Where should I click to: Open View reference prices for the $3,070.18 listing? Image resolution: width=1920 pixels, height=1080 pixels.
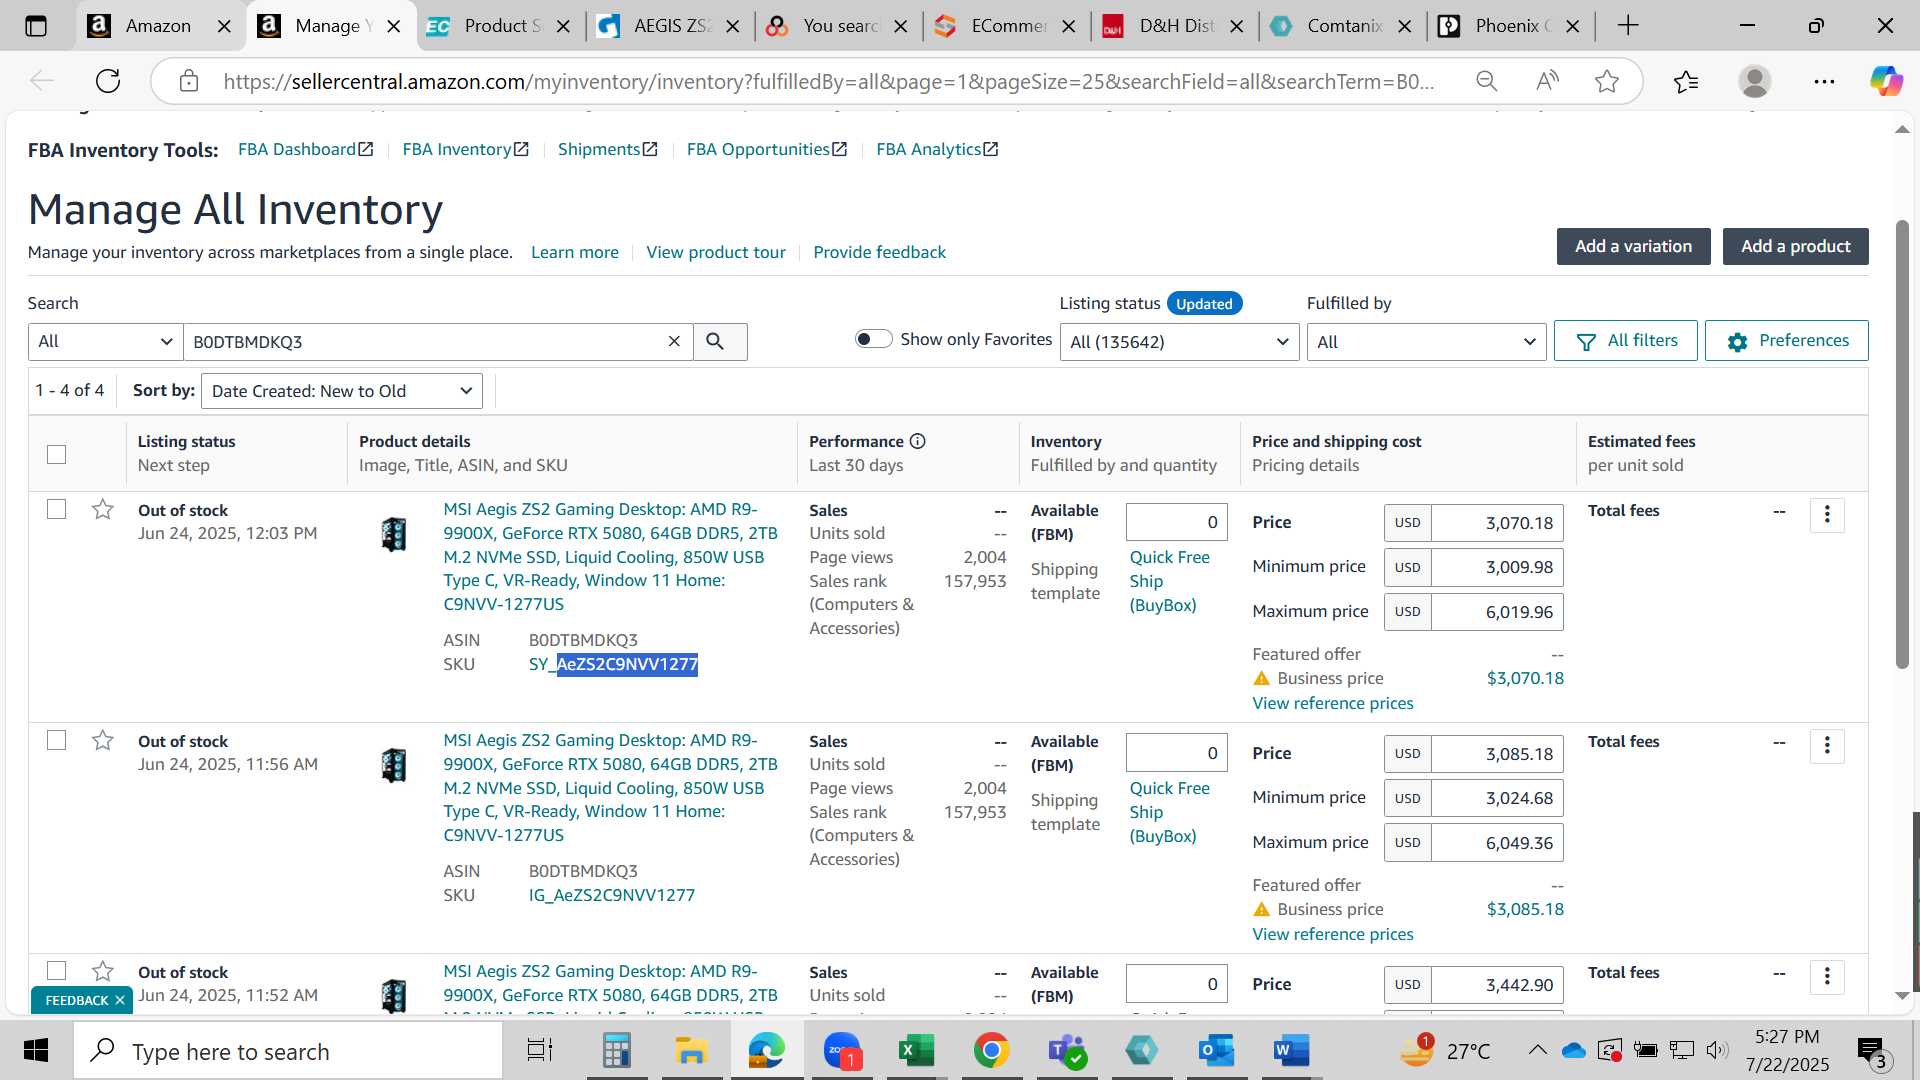pos(1333,703)
